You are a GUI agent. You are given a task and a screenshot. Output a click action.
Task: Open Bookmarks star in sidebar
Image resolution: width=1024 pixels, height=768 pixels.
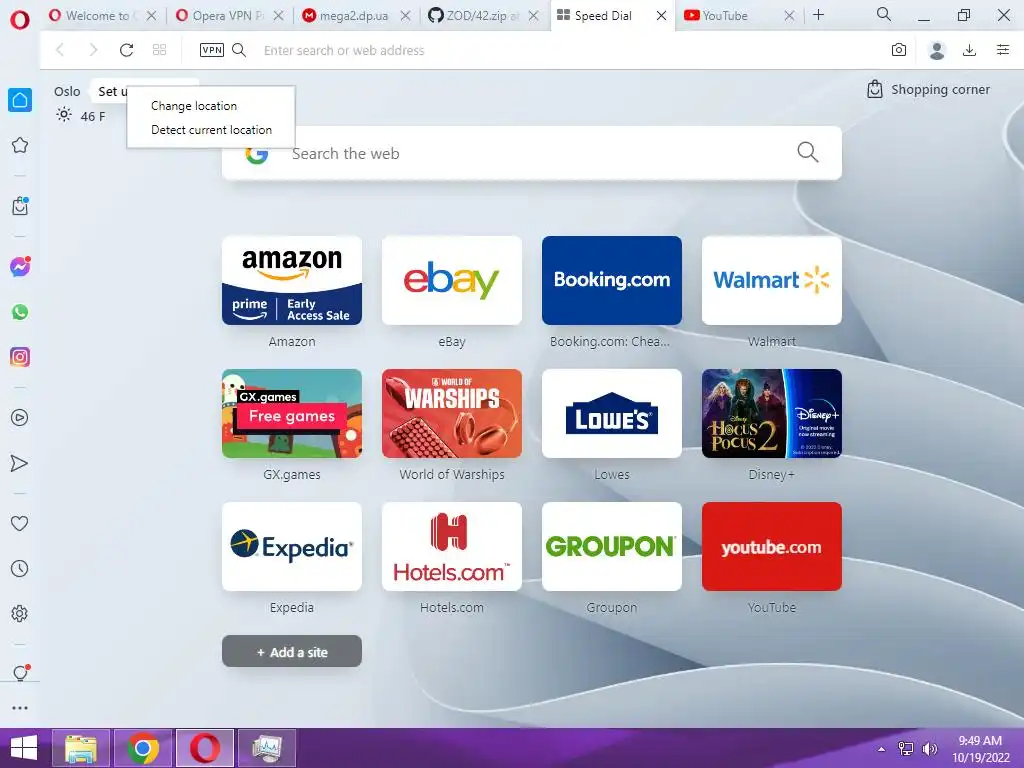[x=20, y=145]
